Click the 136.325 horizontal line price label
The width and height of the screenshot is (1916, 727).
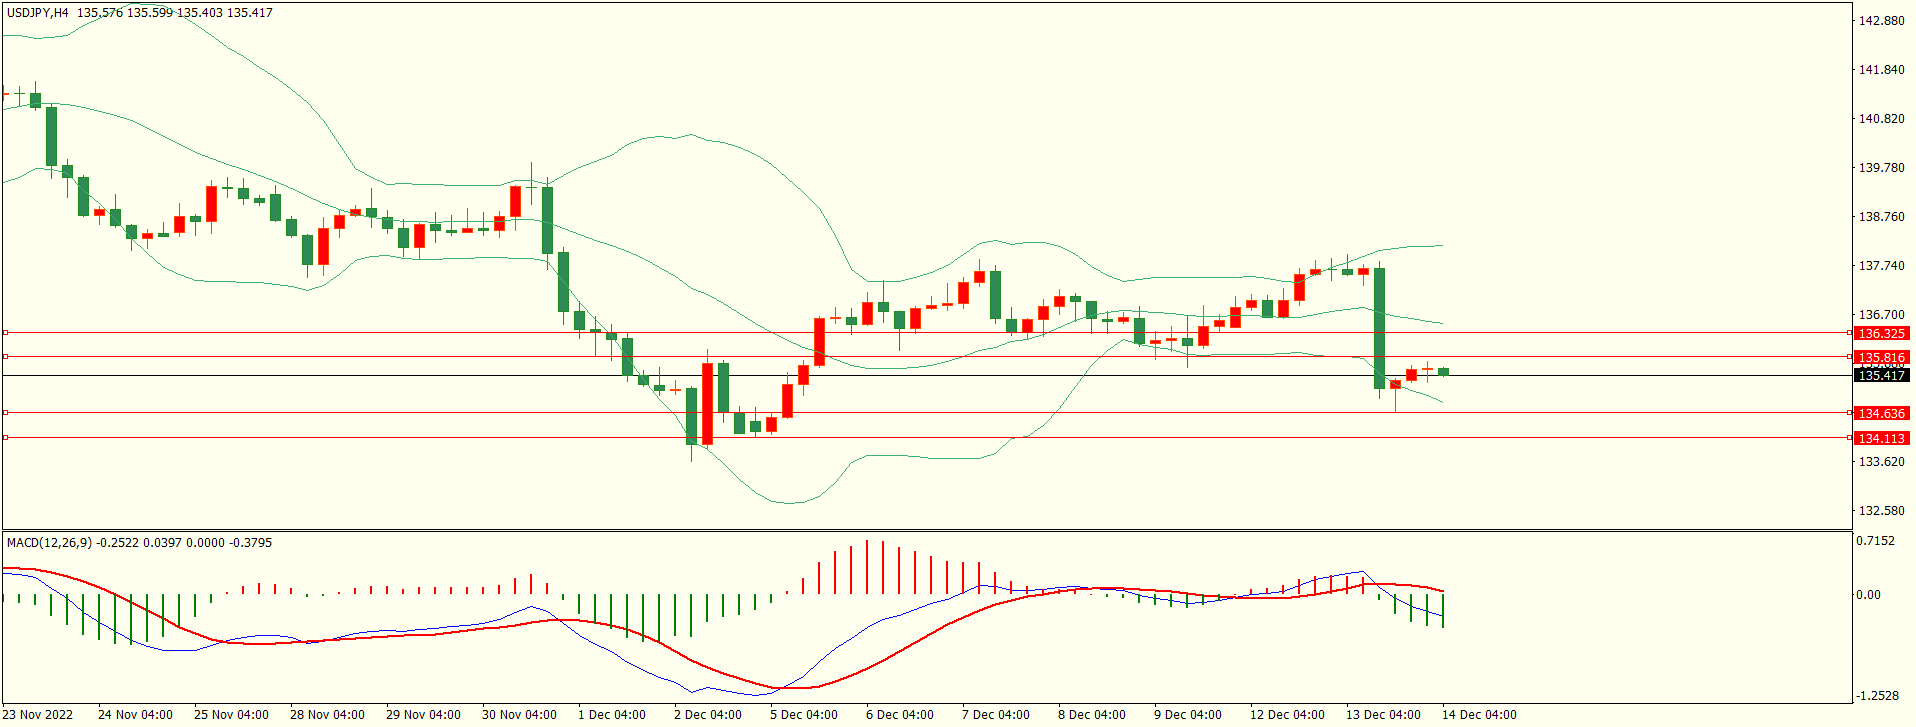coord(1881,333)
